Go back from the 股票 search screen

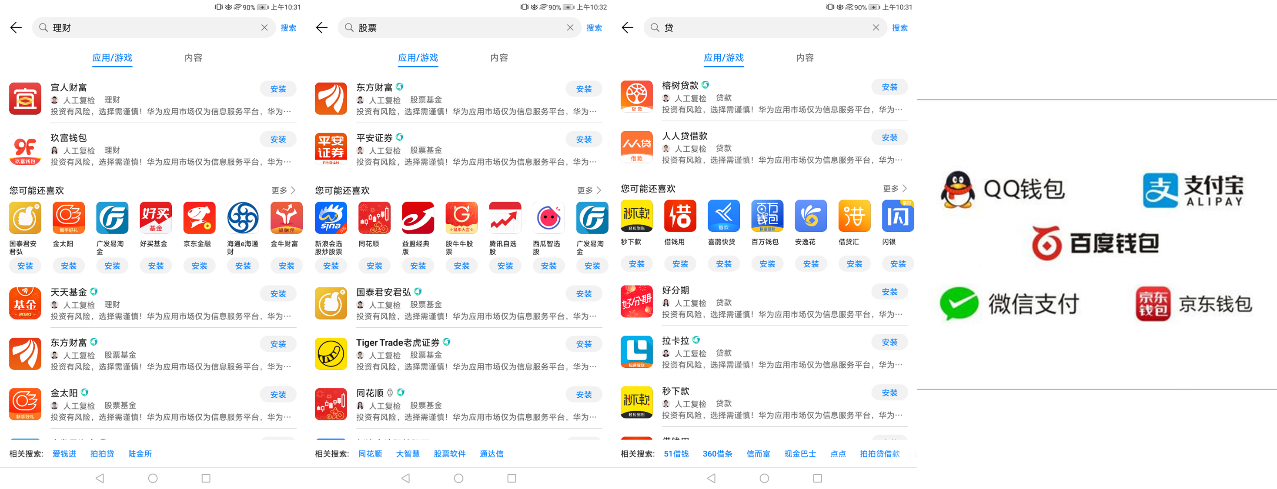pyautogui.click(x=322, y=28)
